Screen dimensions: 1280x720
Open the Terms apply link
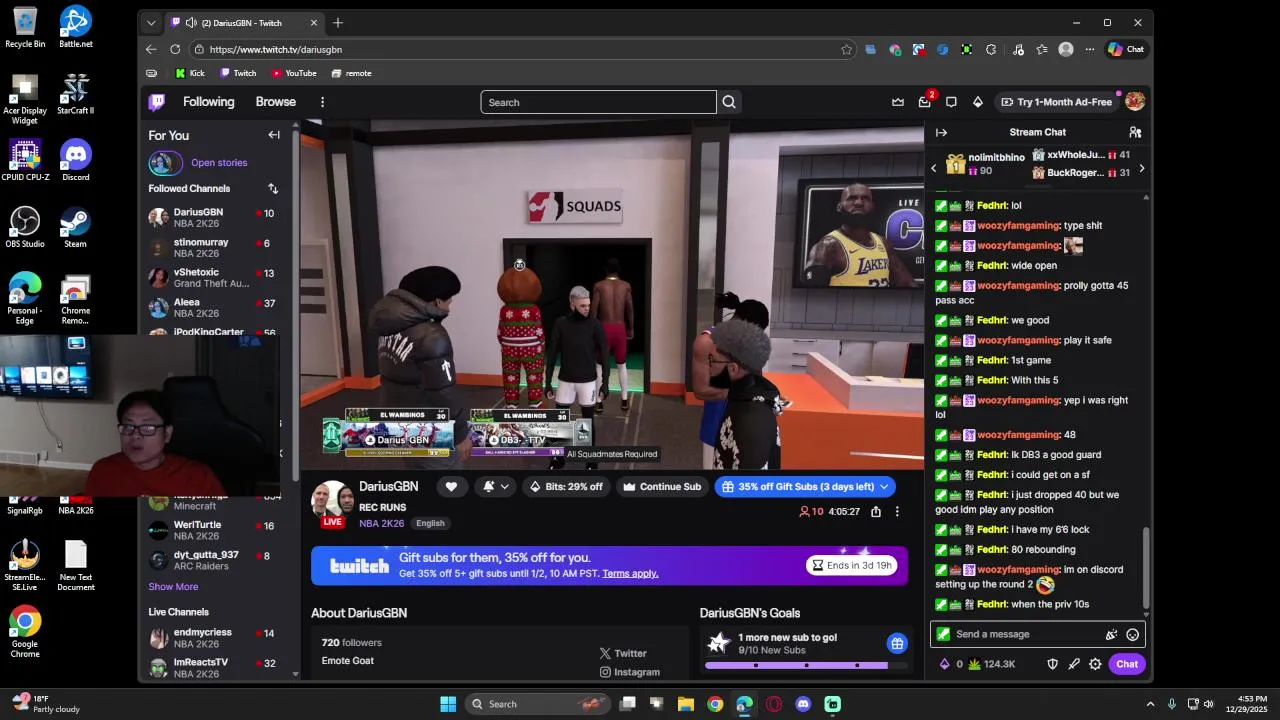pos(630,574)
